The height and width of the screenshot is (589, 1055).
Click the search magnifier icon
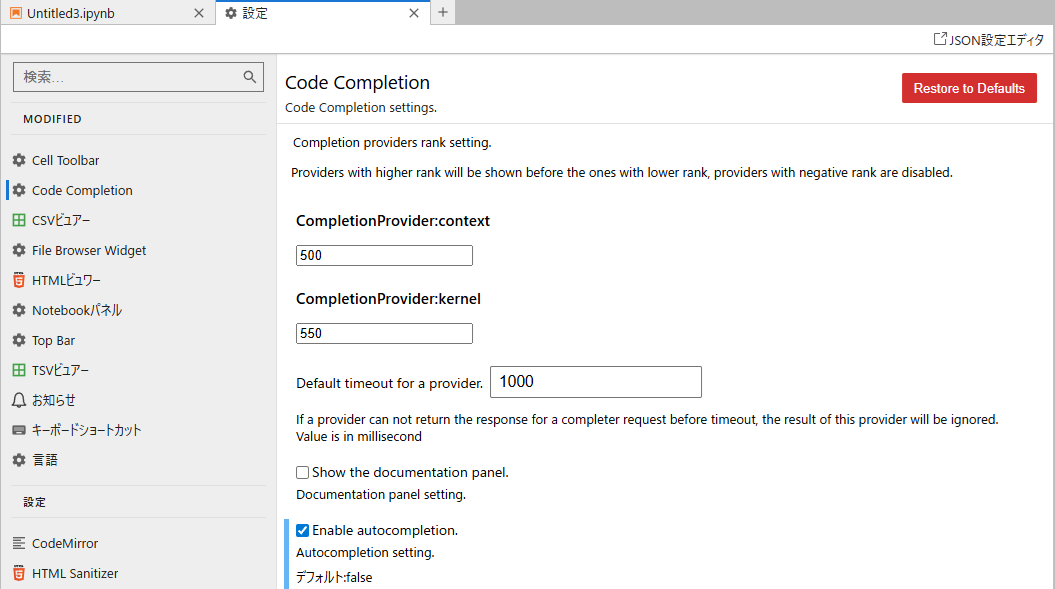250,77
